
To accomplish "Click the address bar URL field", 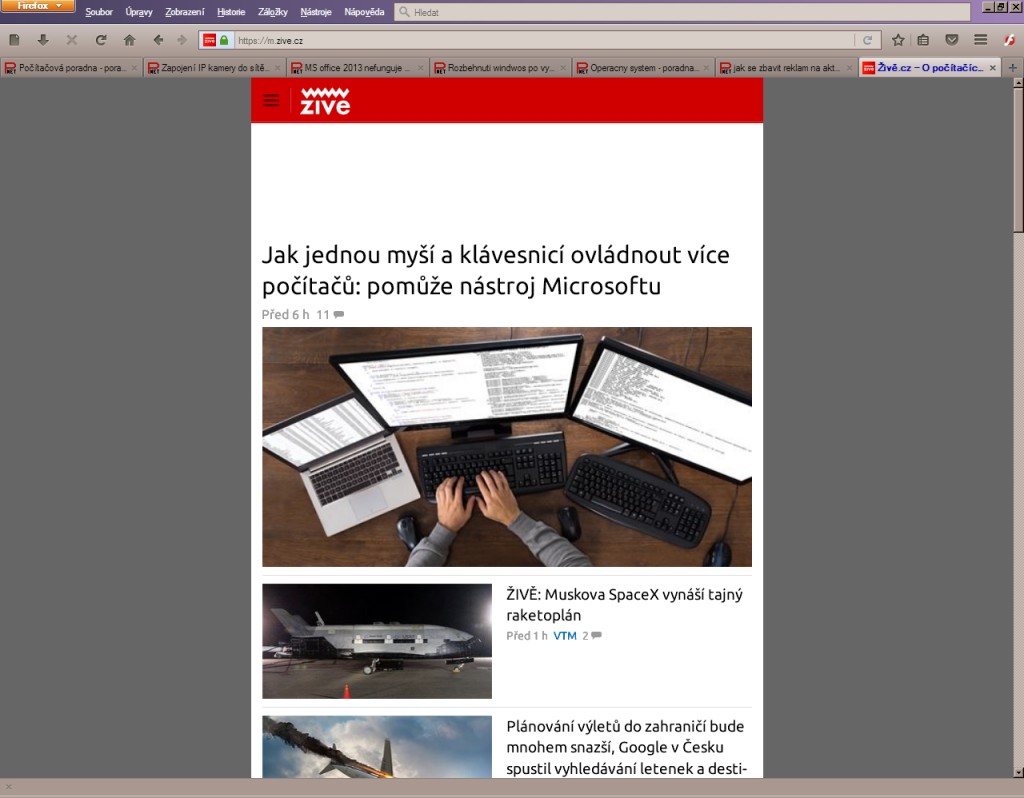I will pos(543,40).
